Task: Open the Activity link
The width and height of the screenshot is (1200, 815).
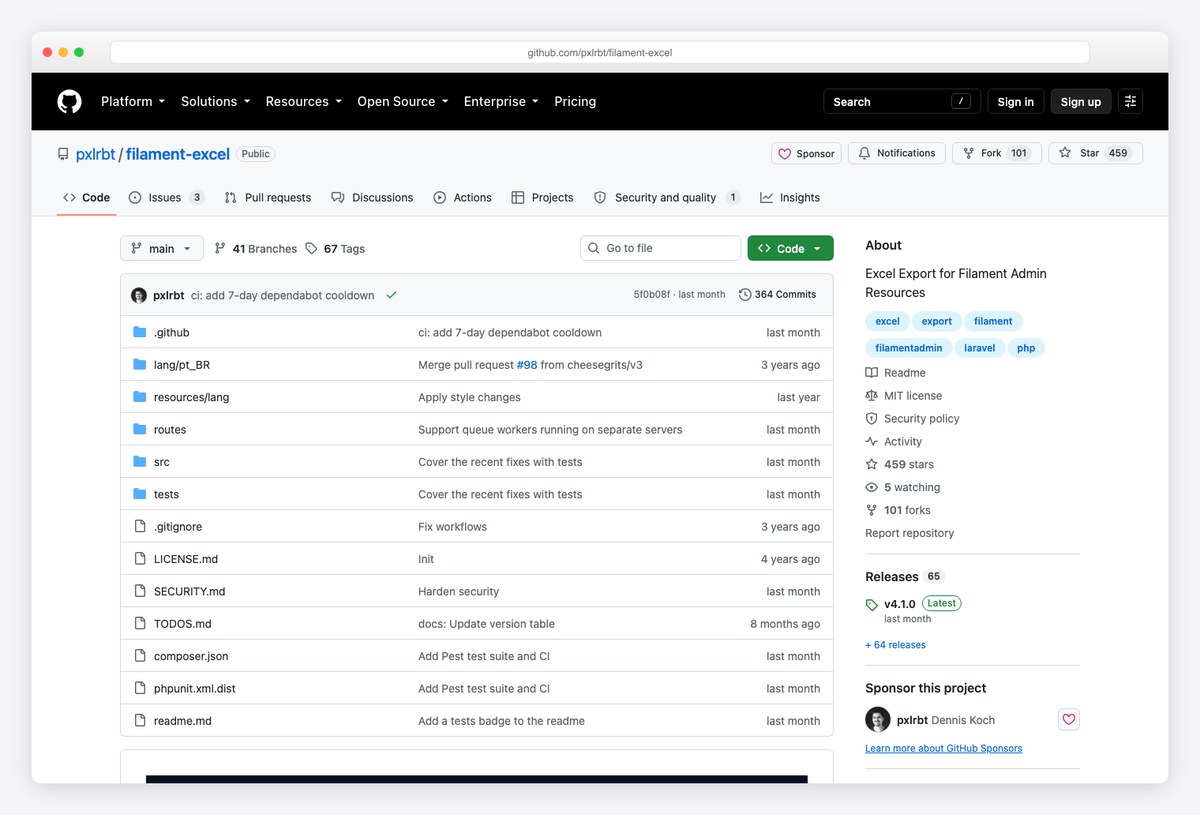Action: pyautogui.click(x=894, y=441)
